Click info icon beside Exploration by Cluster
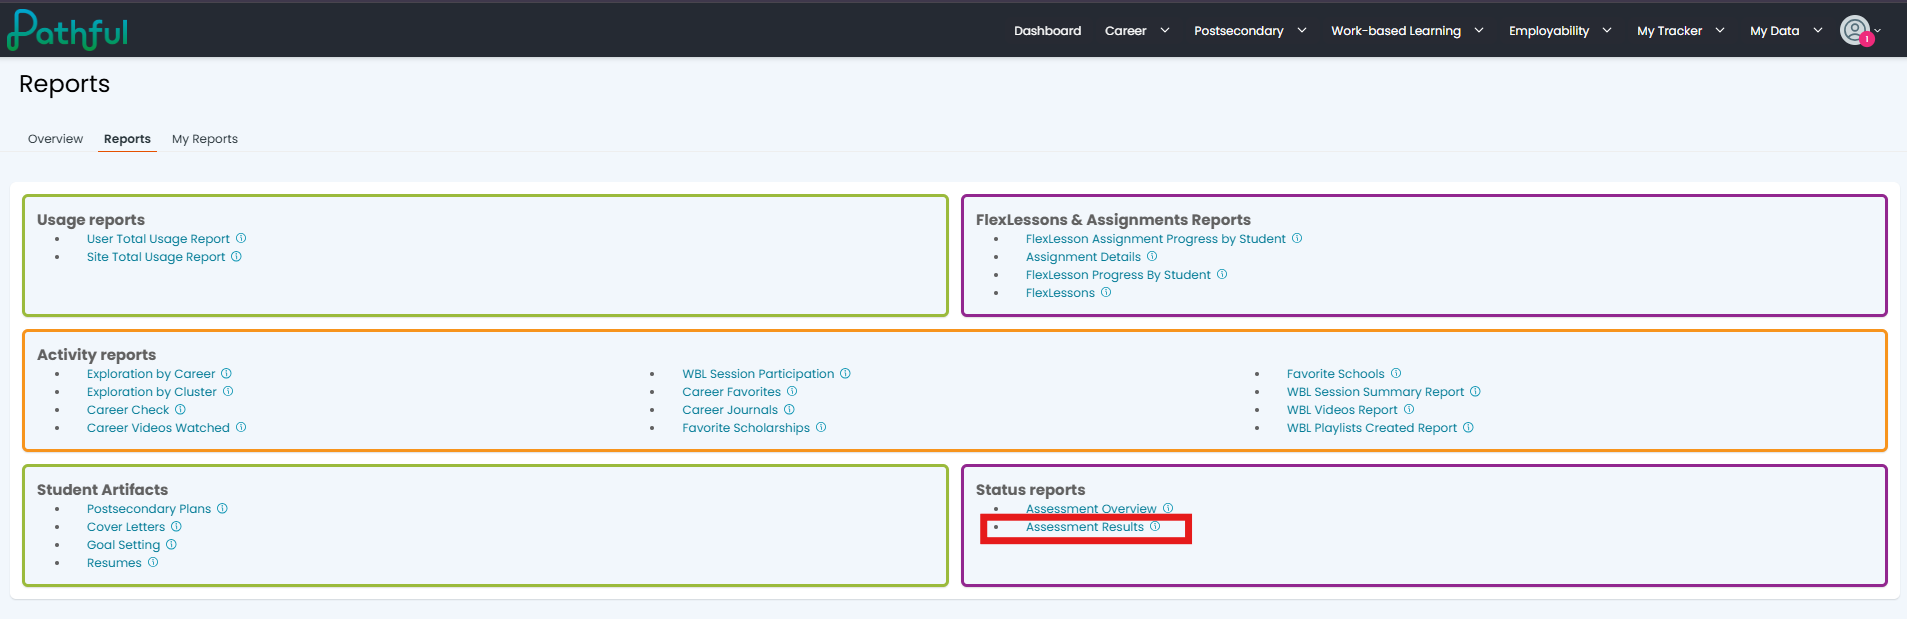This screenshot has height=619, width=1907. pos(228,391)
